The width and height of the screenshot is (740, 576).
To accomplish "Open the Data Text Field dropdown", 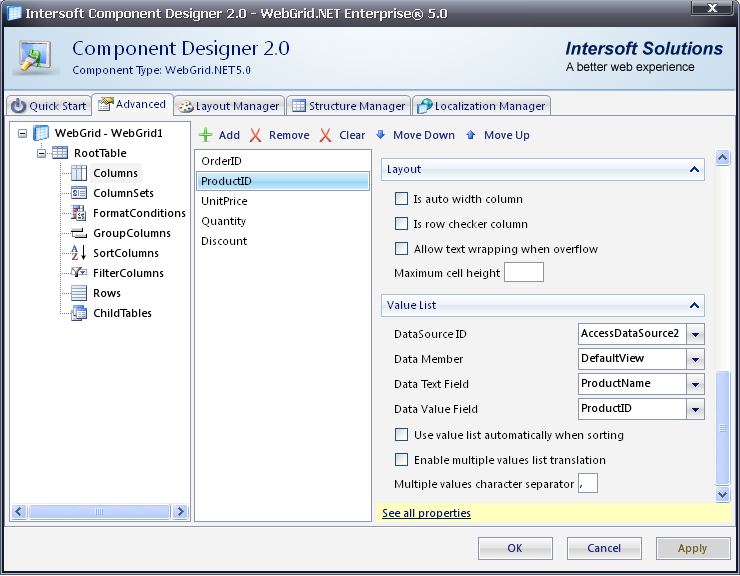I will (695, 384).
